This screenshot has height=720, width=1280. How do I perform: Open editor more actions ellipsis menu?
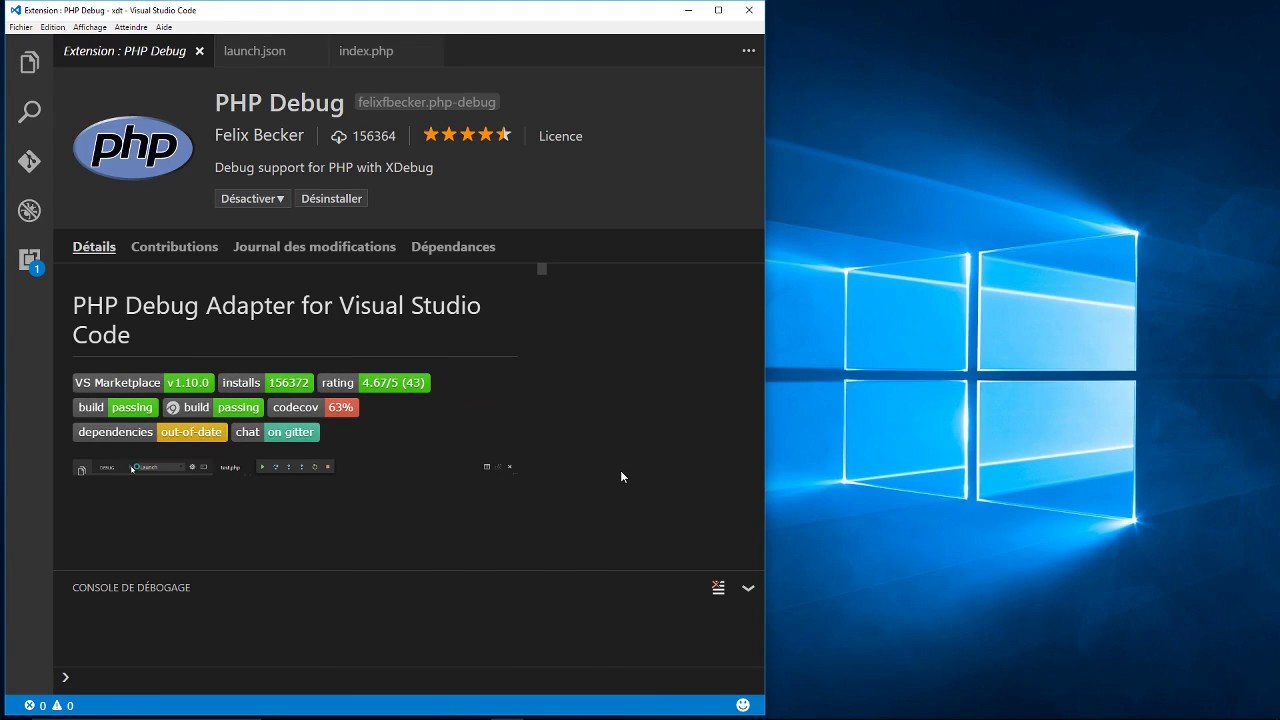(x=748, y=51)
